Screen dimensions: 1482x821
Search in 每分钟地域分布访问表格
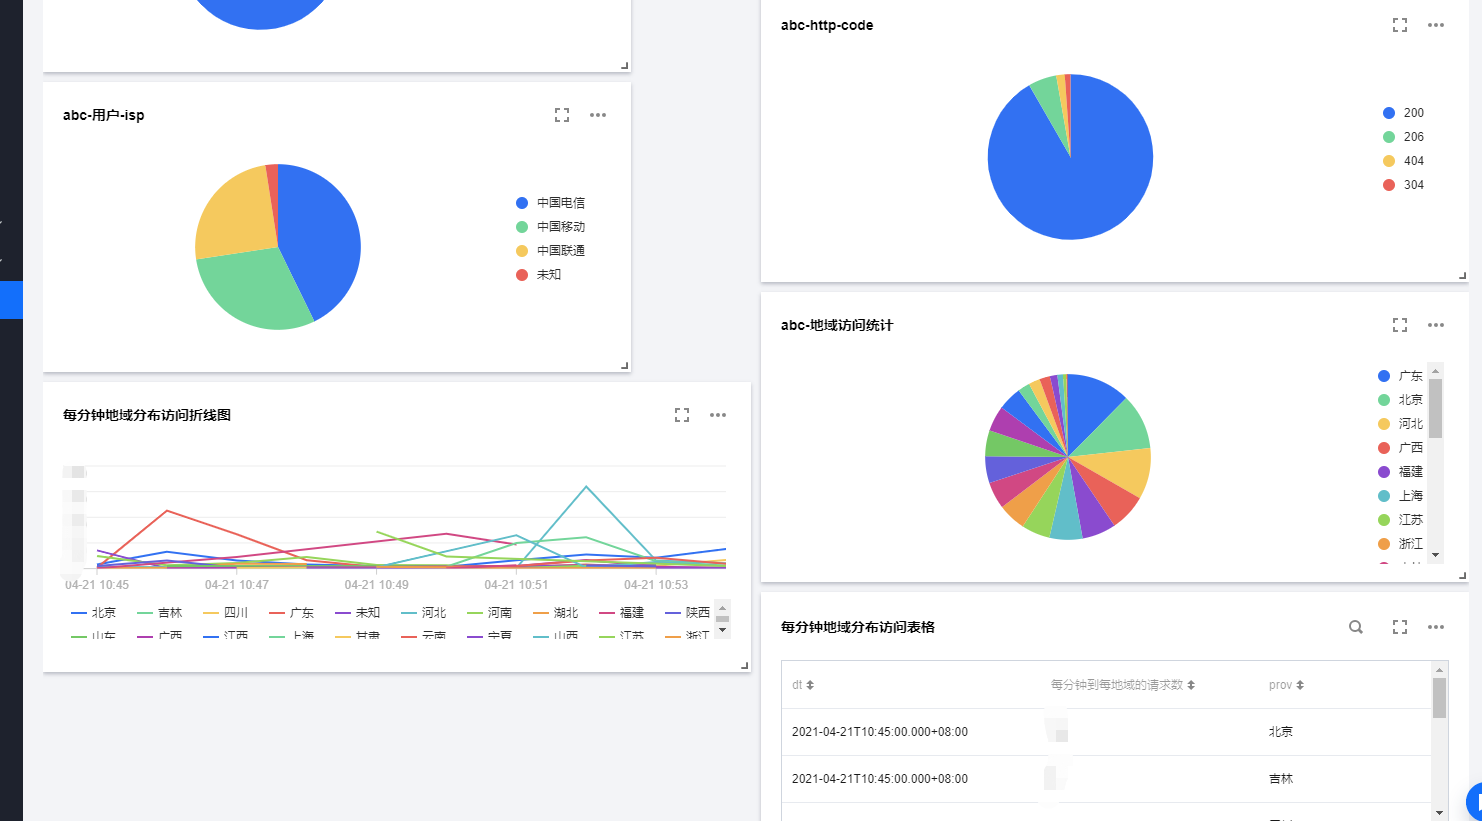(1356, 627)
